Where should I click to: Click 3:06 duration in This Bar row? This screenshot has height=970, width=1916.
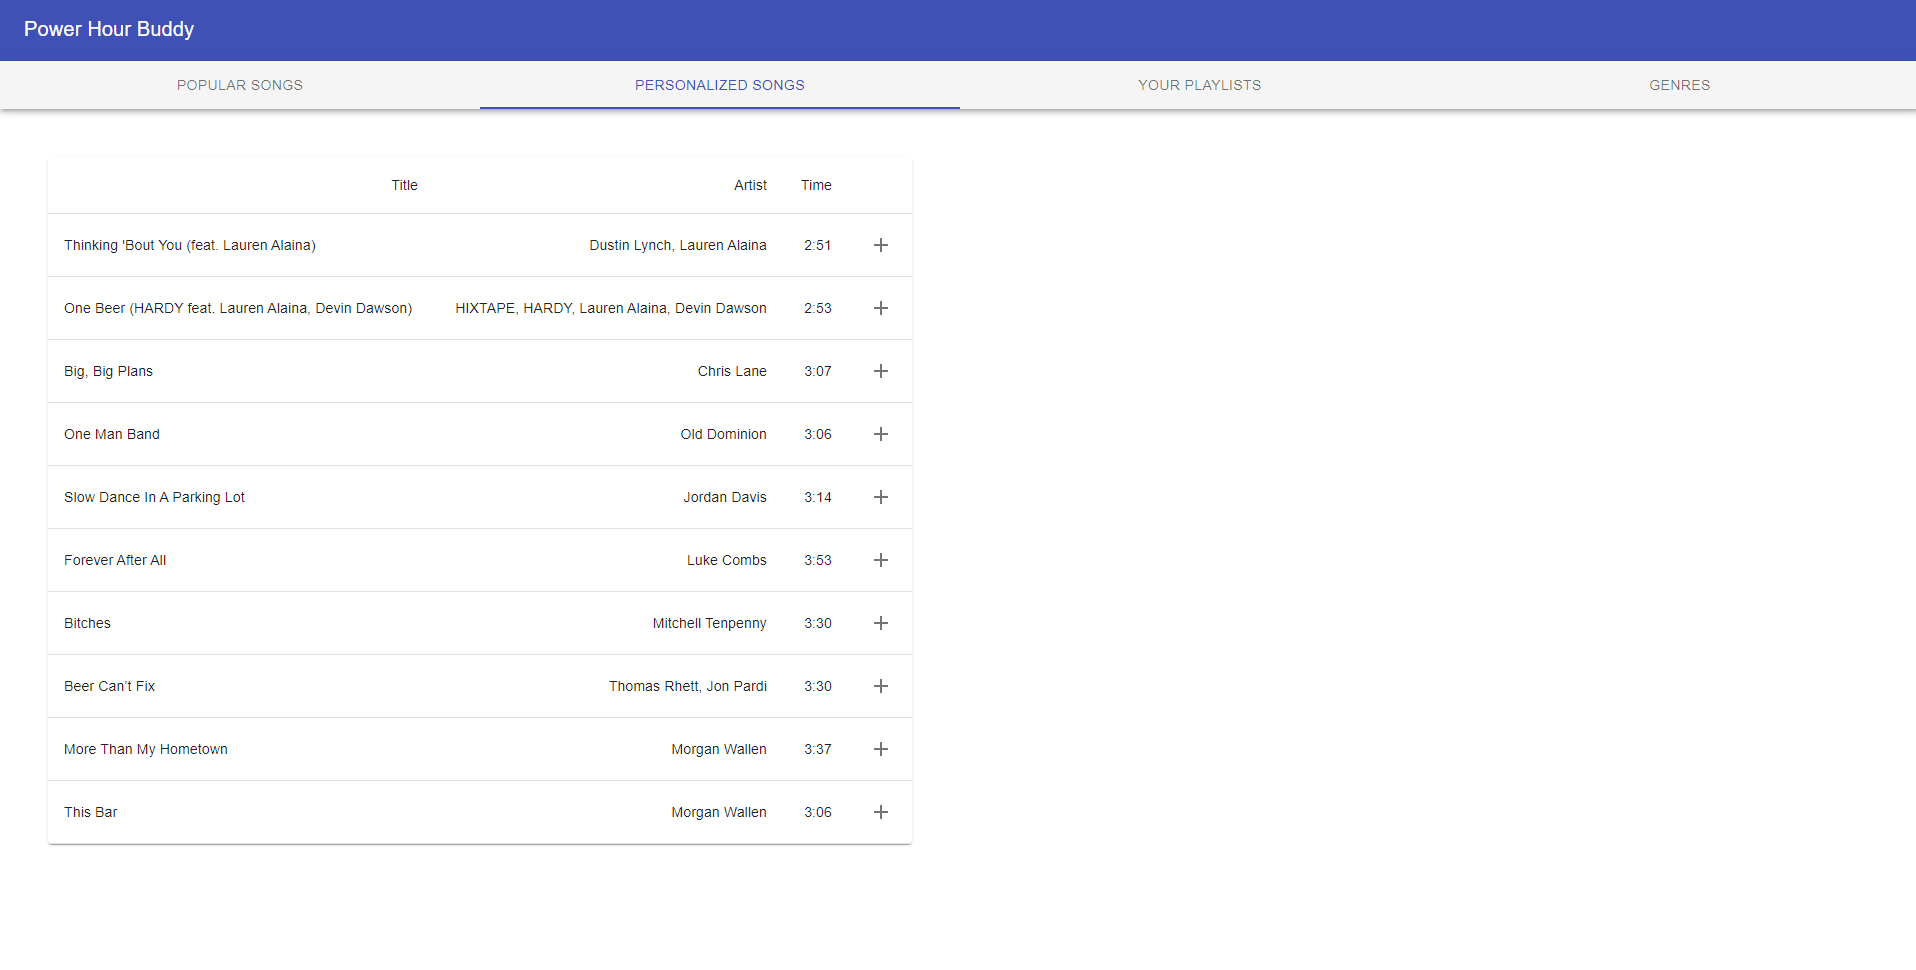(x=818, y=812)
